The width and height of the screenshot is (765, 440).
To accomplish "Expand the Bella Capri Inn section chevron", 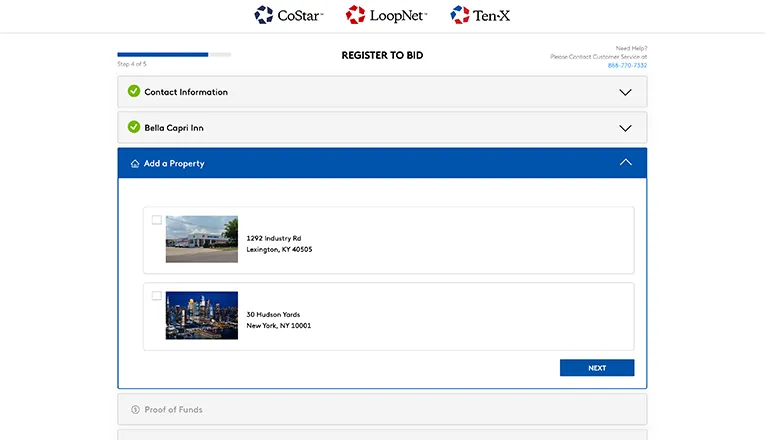I will tap(625, 128).
